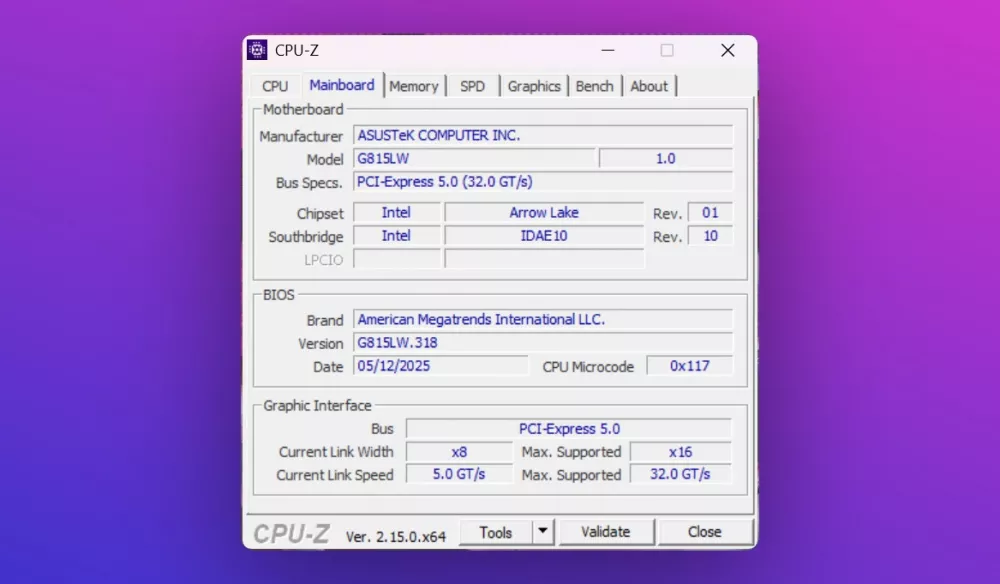Click the Current Link Speed label
The height and width of the screenshot is (584, 1000).
tap(334, 475)
